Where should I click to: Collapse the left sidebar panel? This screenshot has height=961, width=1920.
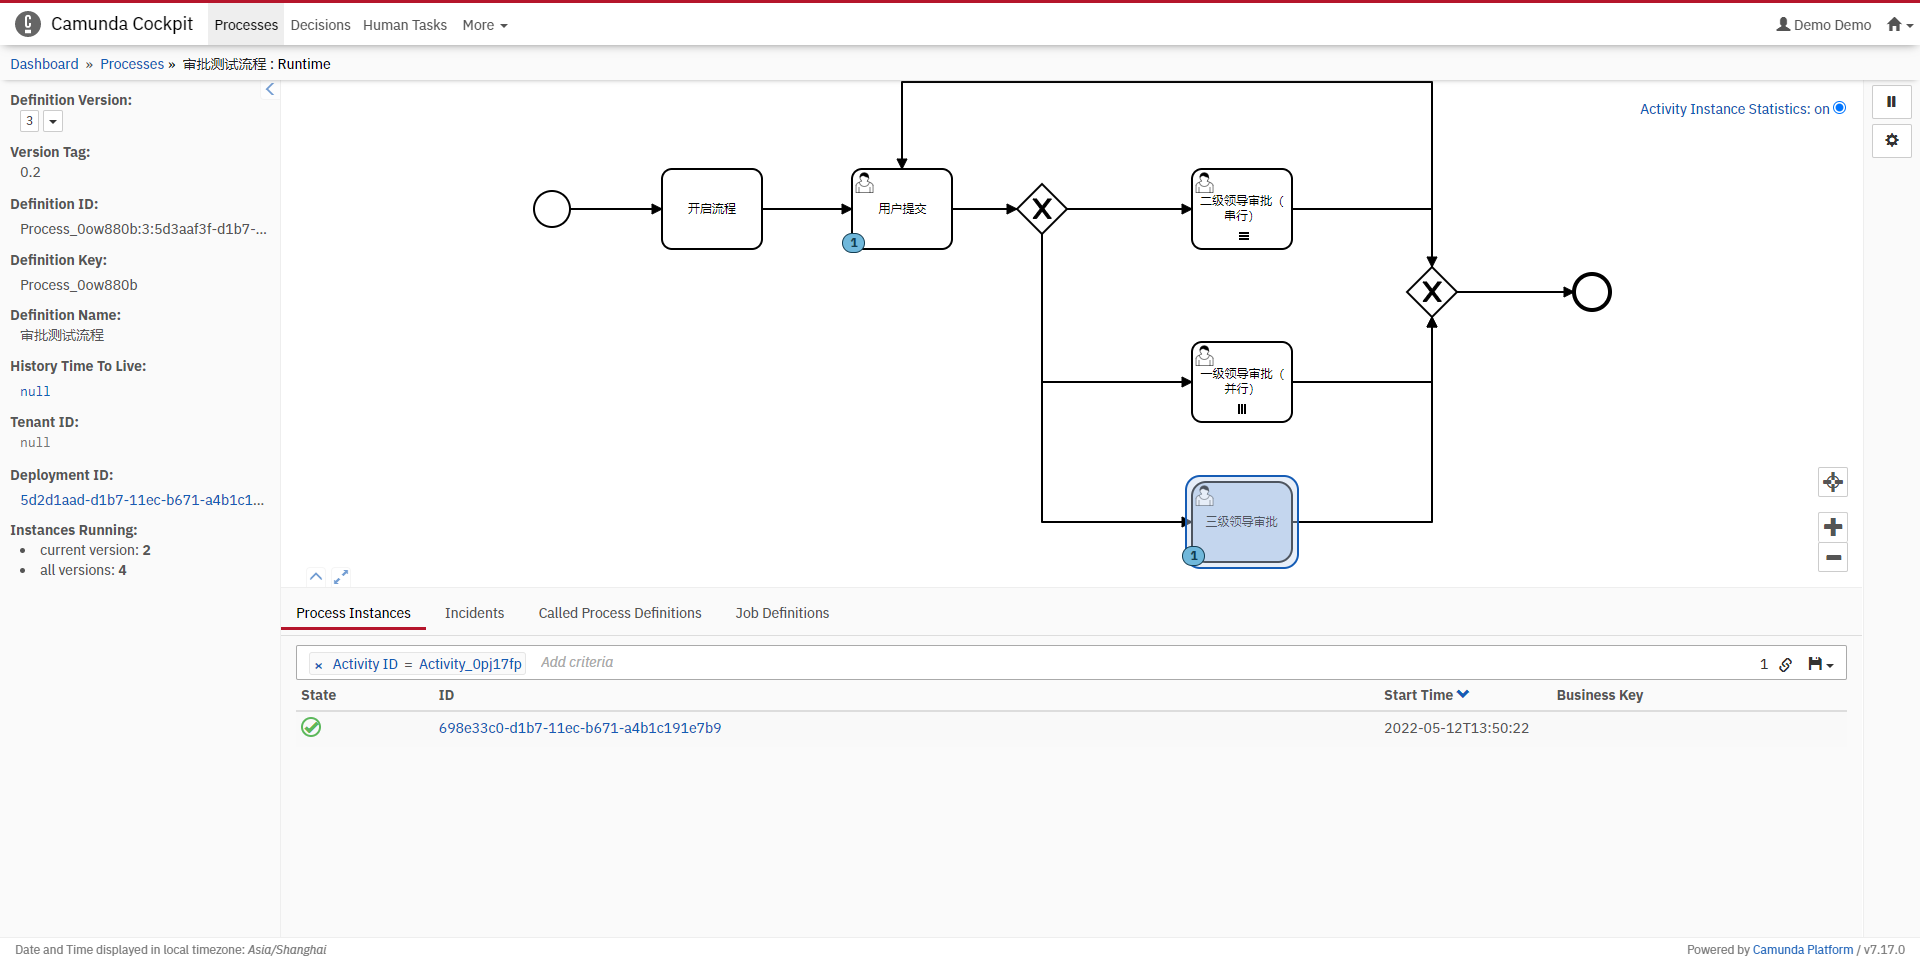tap(269, 90)
